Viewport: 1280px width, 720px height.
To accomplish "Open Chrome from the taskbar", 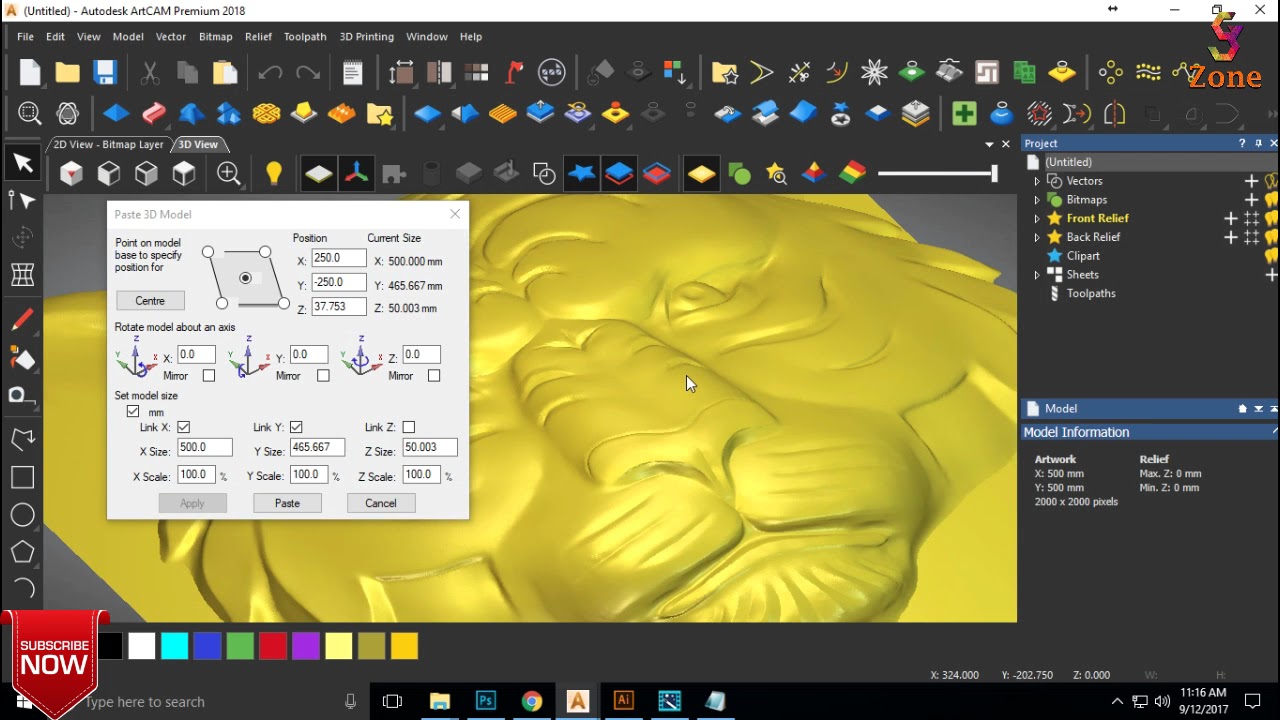I will (531, 701).
